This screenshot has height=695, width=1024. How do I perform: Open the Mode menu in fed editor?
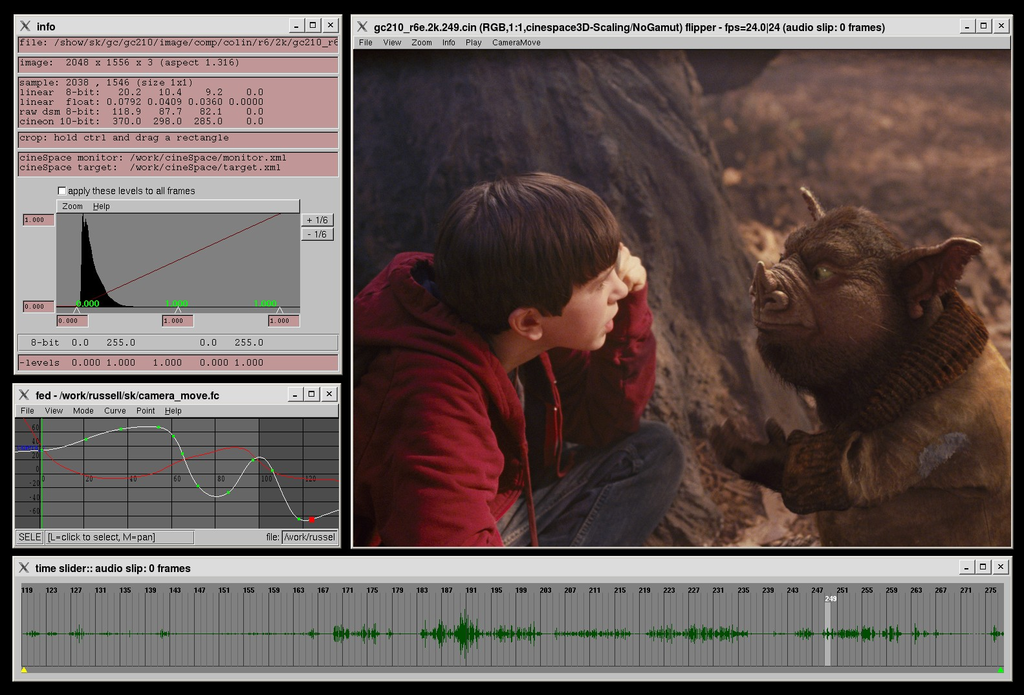pyautogui.click(x=83, y=411)
